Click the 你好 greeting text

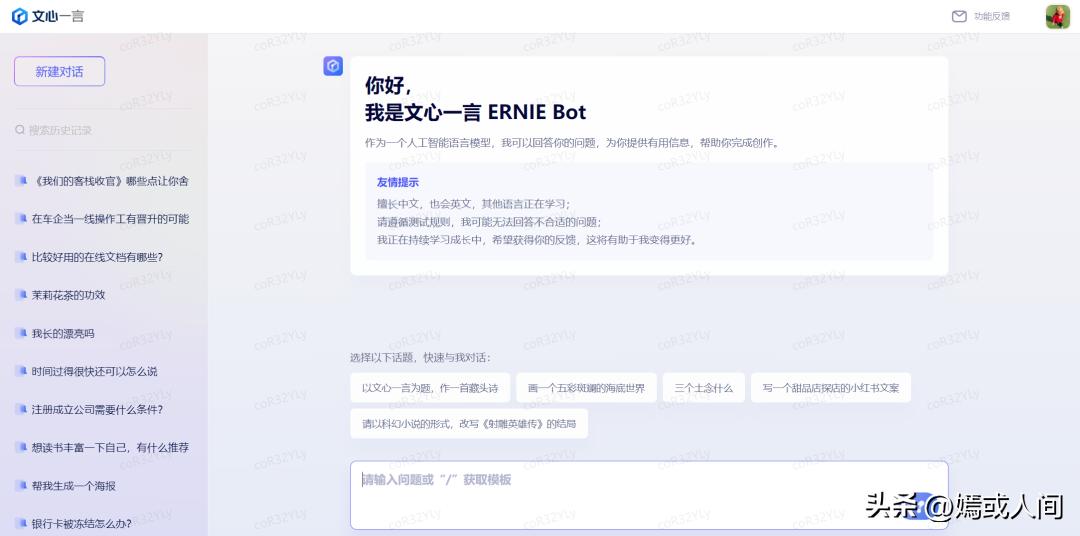tap(388, 85)
